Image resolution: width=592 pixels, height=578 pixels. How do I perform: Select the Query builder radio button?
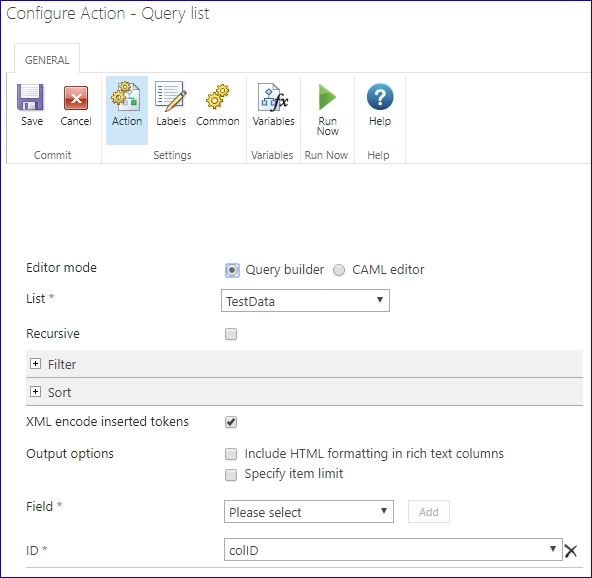pos(232,270)
